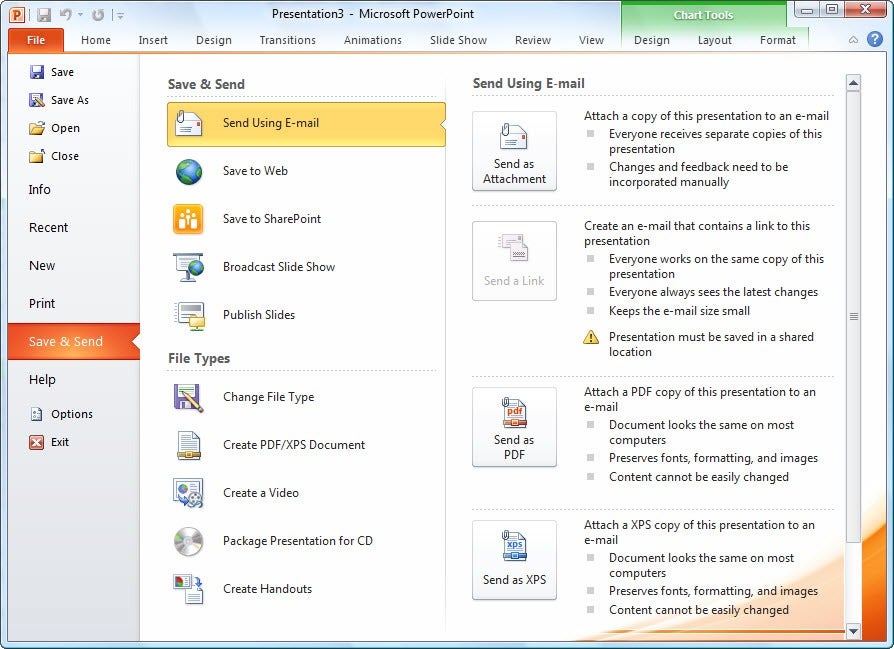The width and height of the screenshot is (894, 649).
Task: Open the File tab
Action: click(x=36, y=40)
